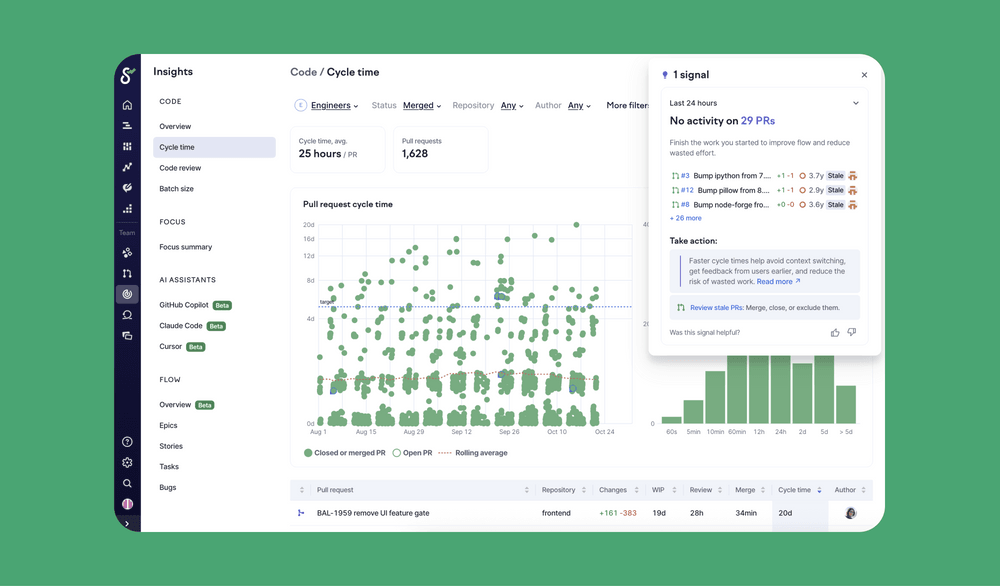Viewport: 1000px width, 586px height.
Task: Open the Status Merged dropdown
Action: coord(419,105)
